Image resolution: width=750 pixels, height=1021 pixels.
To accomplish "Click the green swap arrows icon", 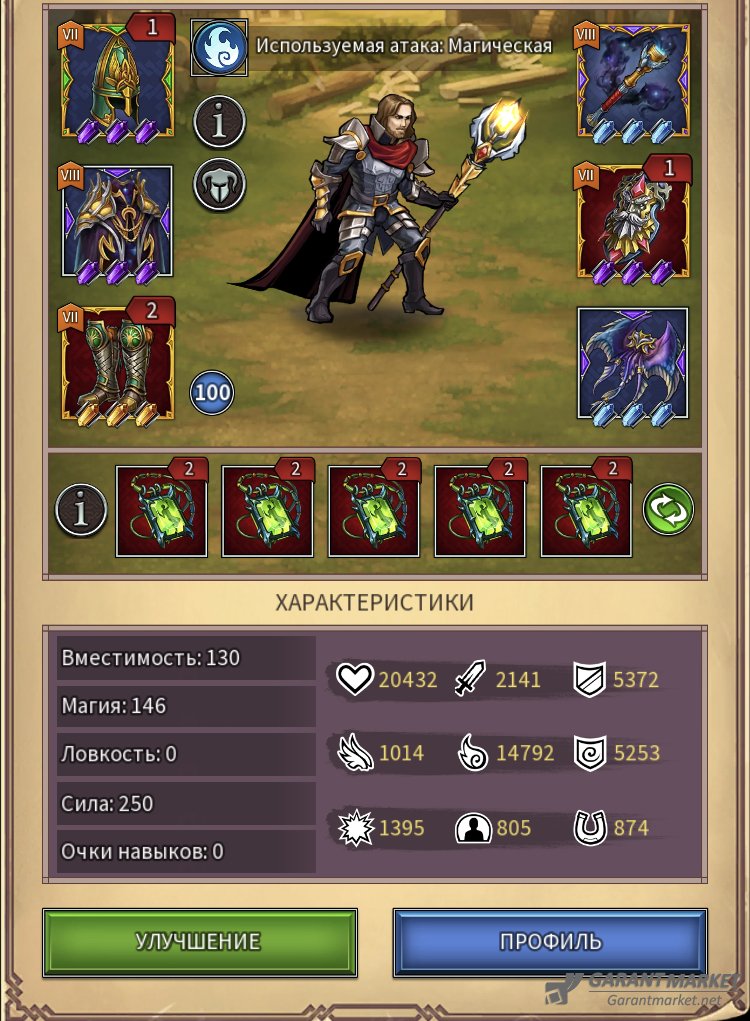I will click(x=668, y=509).
